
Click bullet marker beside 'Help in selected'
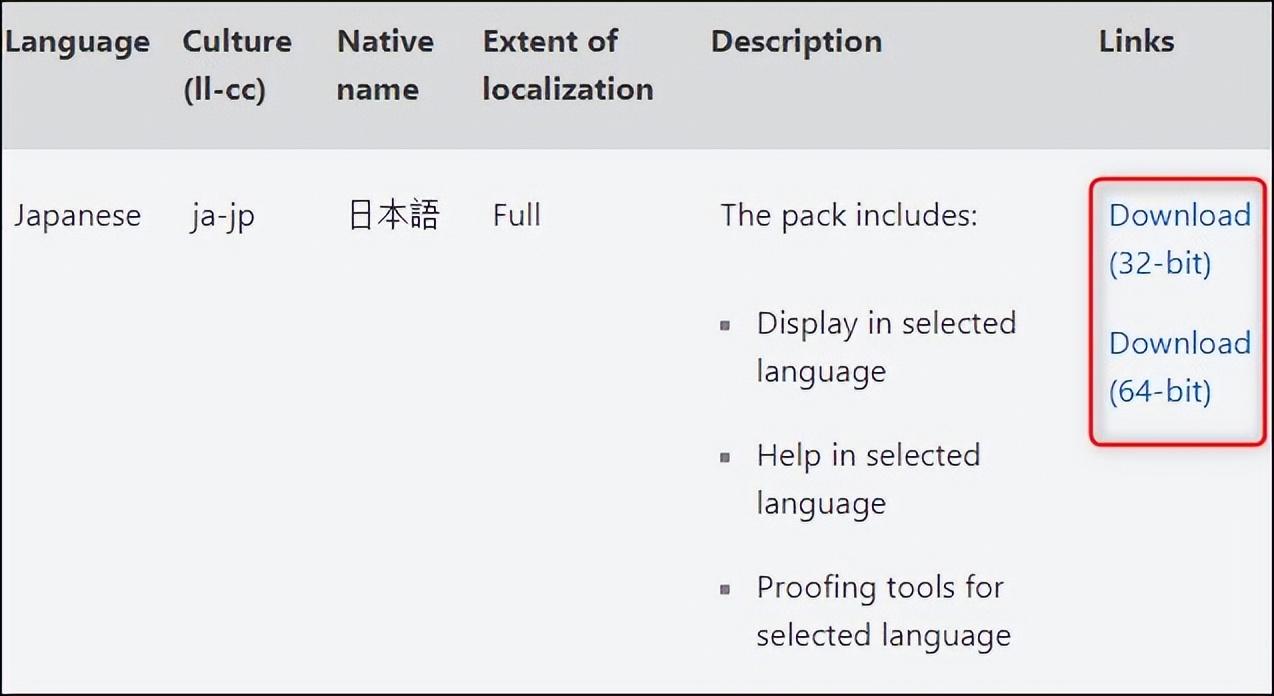(x=726, y=457)
